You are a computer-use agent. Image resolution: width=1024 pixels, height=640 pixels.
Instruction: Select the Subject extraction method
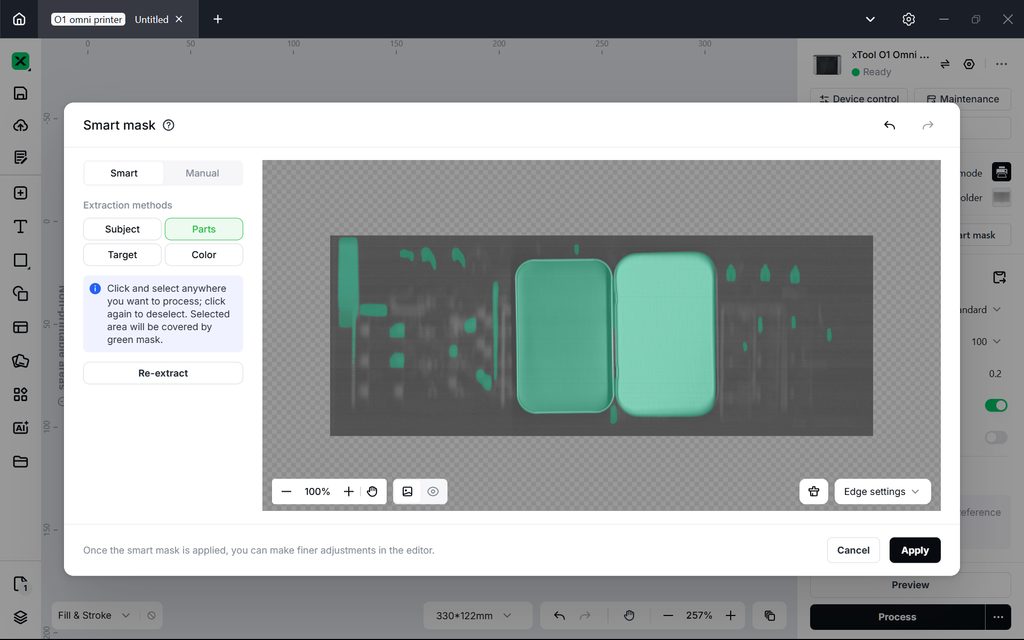(x=122, y=229)
